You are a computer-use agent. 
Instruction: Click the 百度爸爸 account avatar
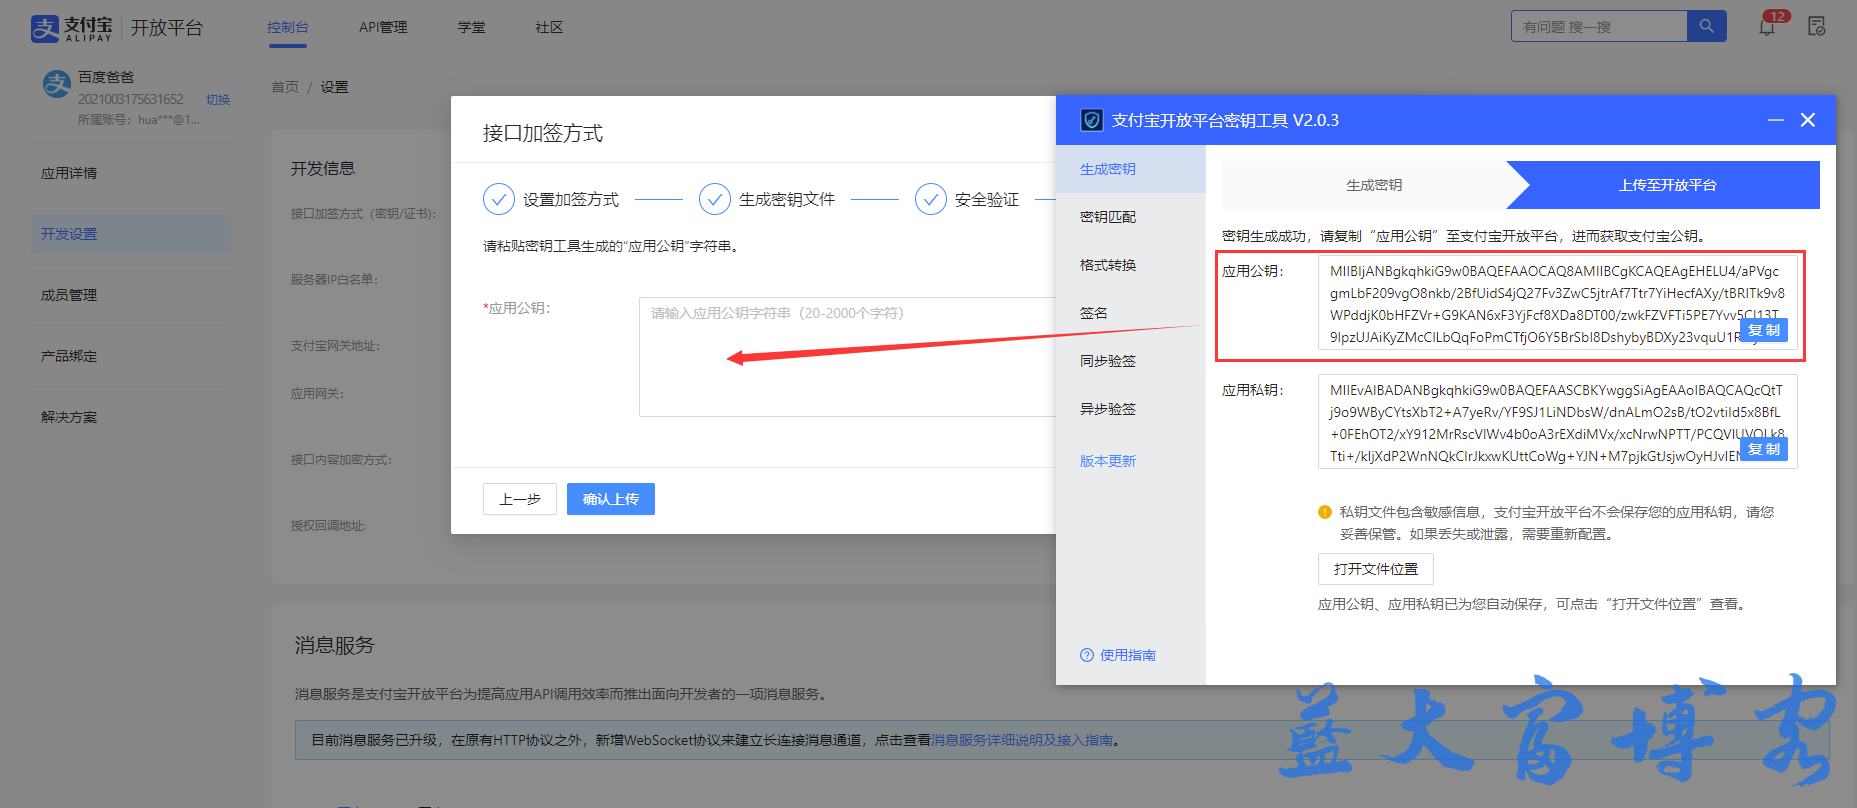(x=56, y=84)
